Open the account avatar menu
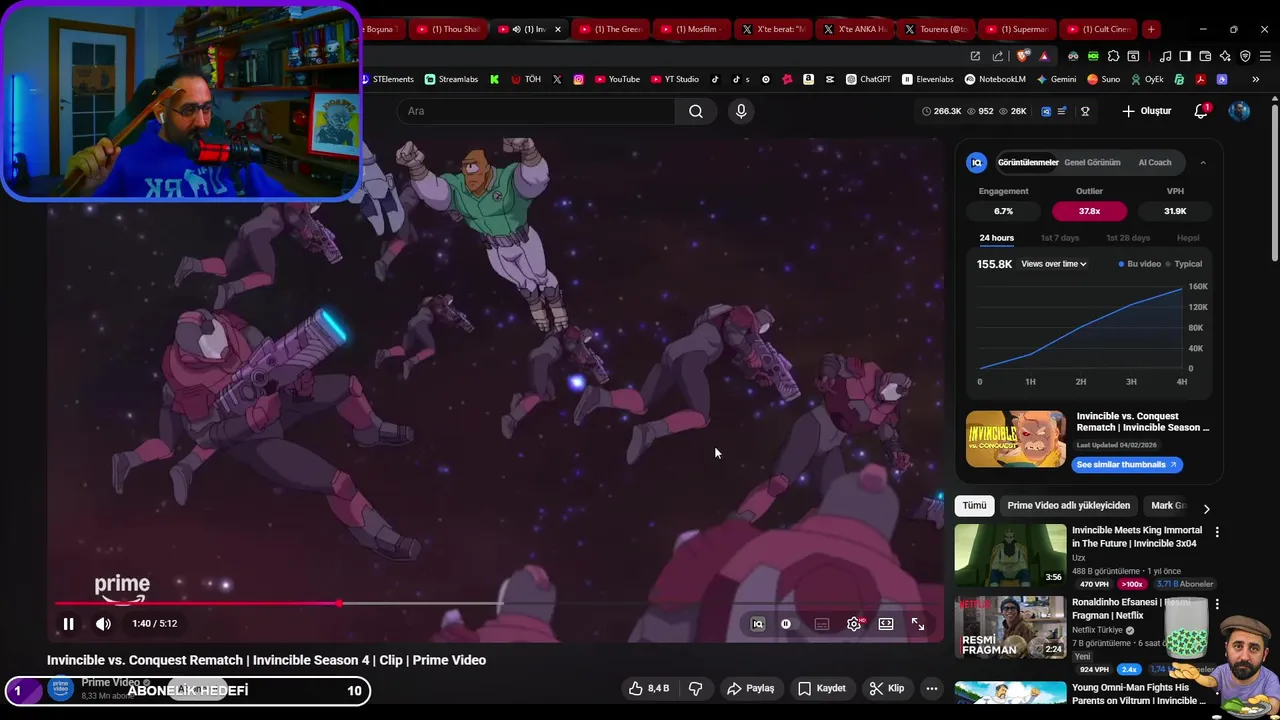Viewport: 1280px width, 720px height. (x=1239, y=111)
